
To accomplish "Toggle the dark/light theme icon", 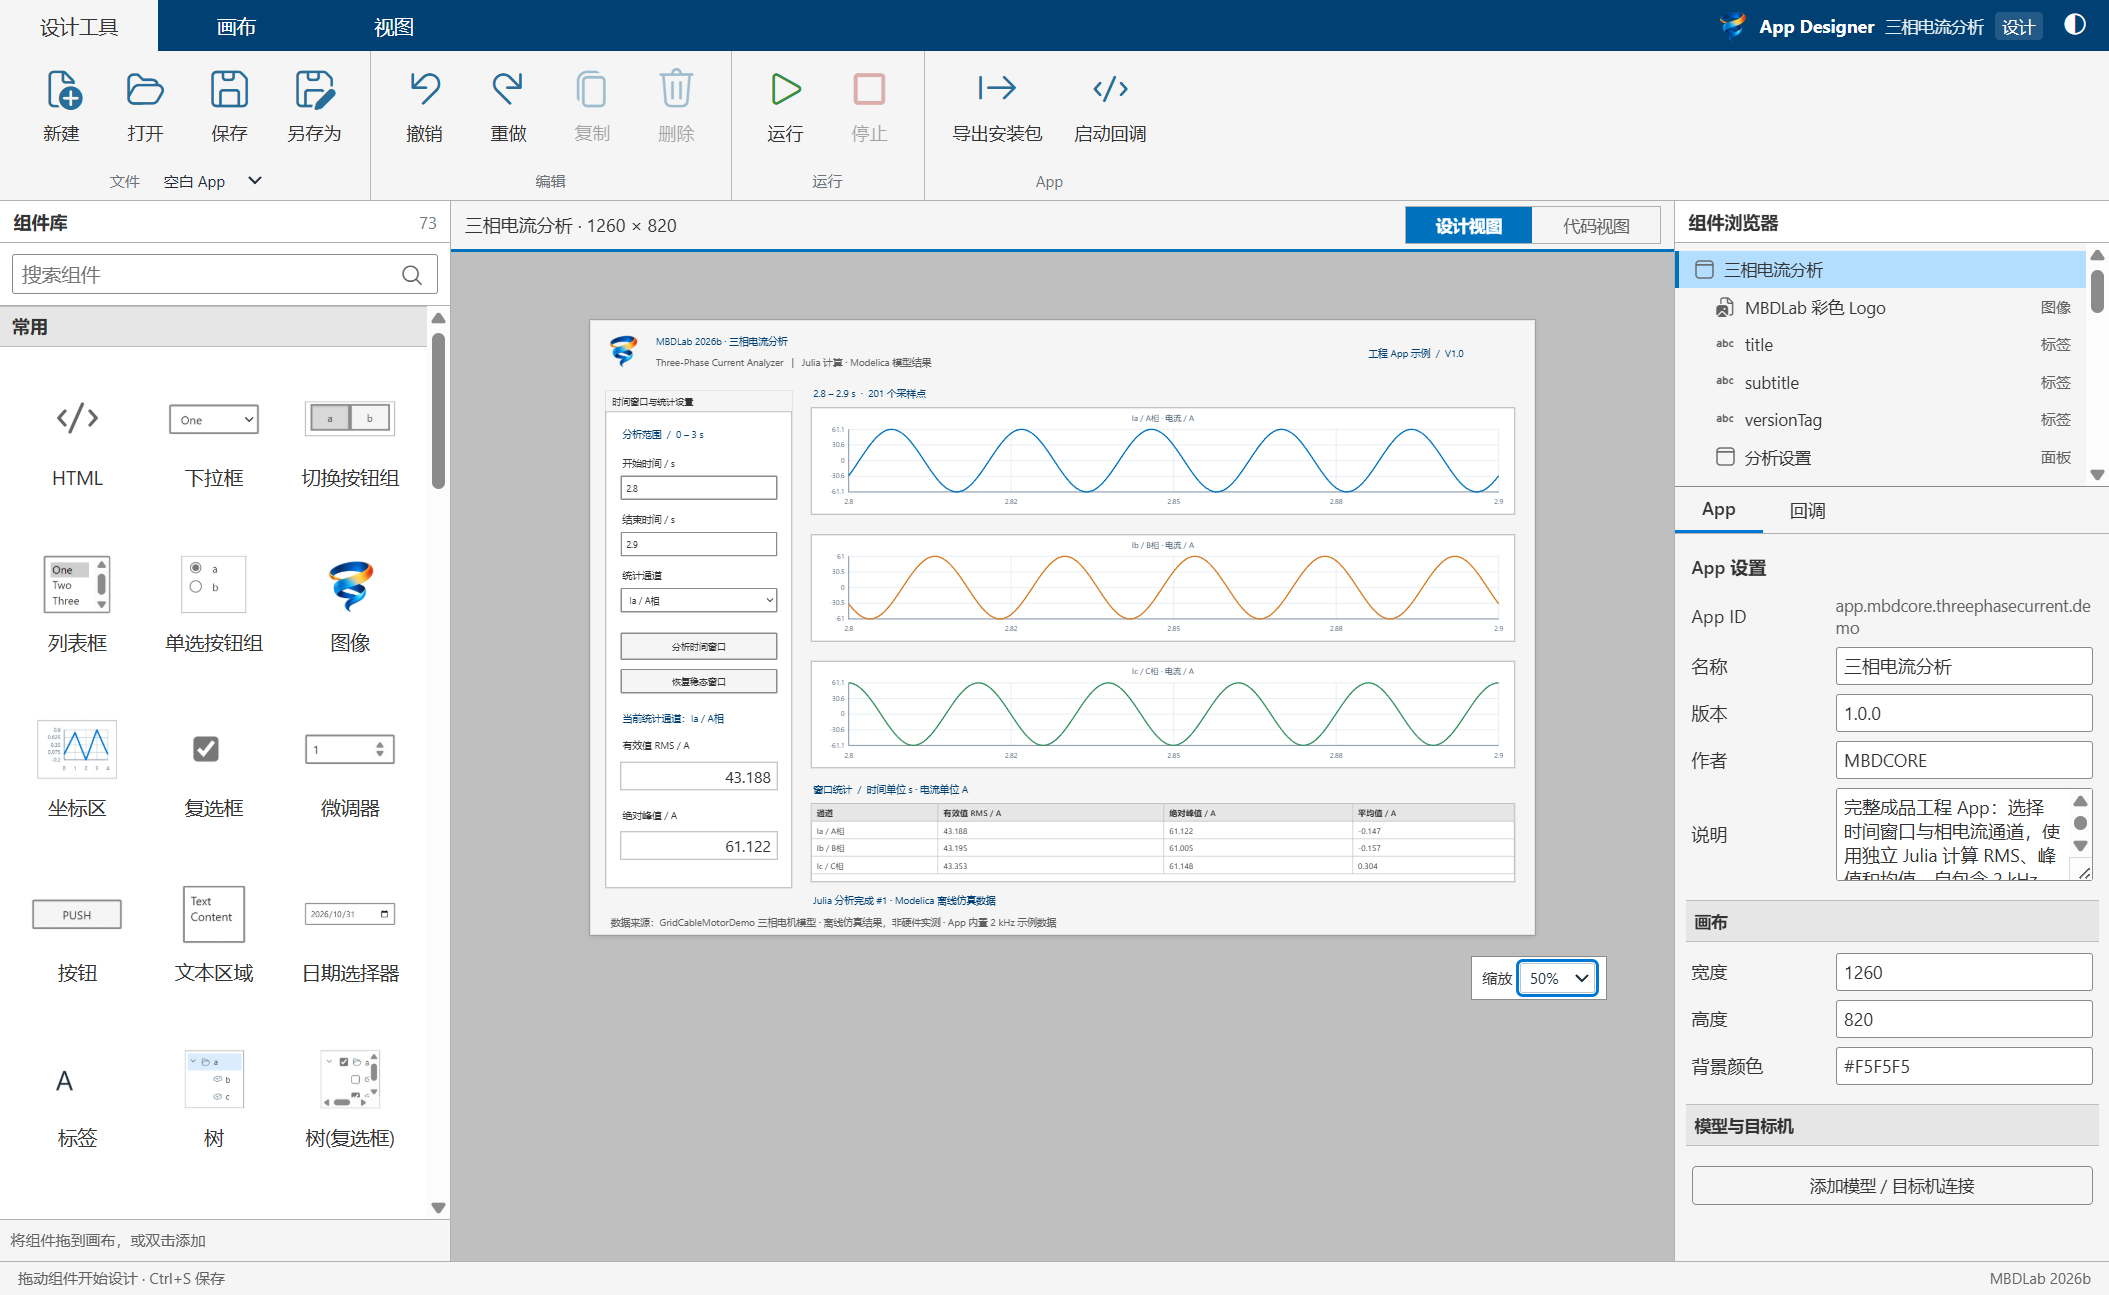I will point(2075,25).
